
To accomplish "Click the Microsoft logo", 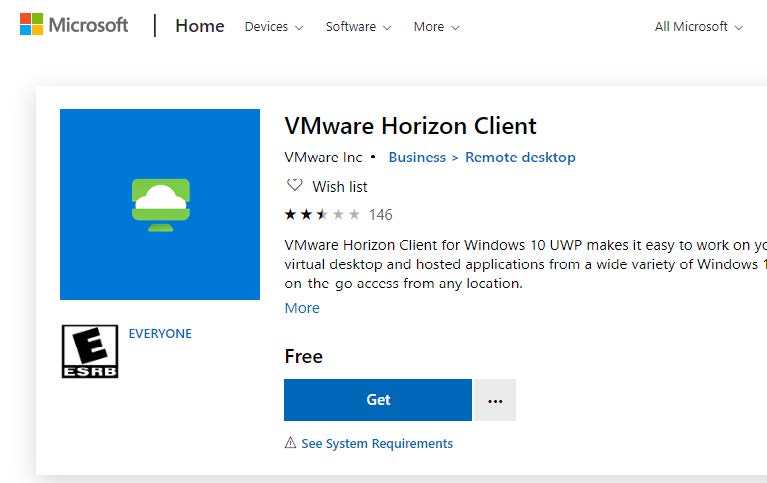I will coord(74,24).
